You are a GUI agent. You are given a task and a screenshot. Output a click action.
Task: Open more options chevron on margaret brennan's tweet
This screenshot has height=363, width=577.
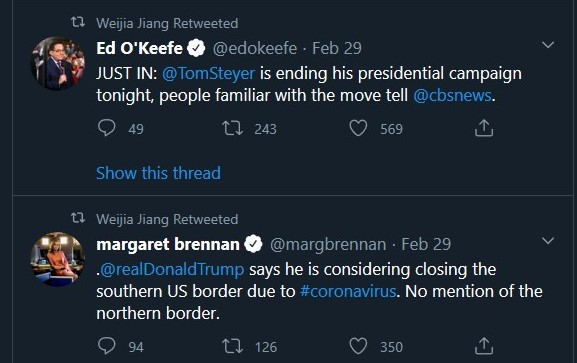pyautogui.click(x=548, y=241)
